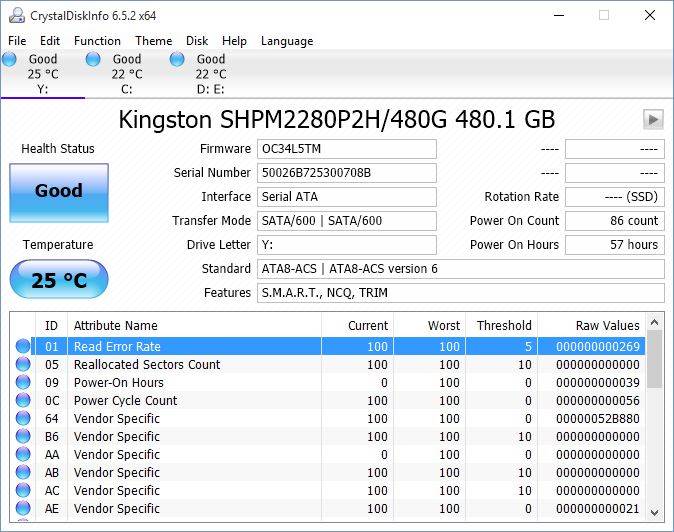Select the Vendor Specific row with ID B6

point(328,437)
